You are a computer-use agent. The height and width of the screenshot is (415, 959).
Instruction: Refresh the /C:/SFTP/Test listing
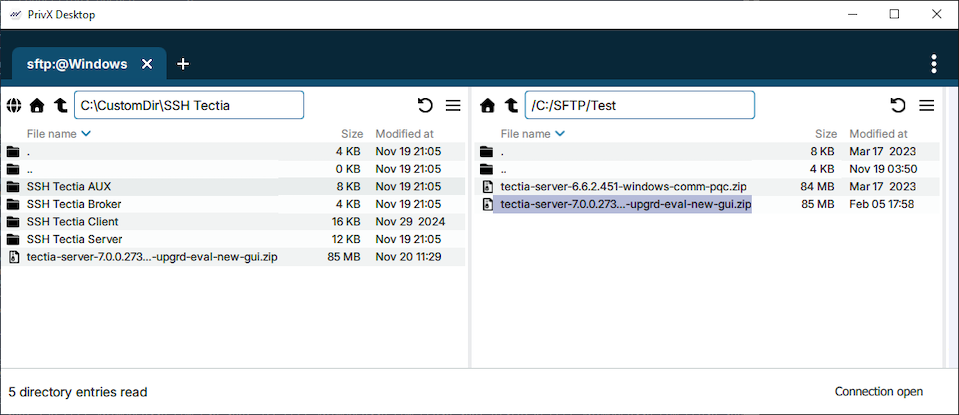click(x=898, y=106)
